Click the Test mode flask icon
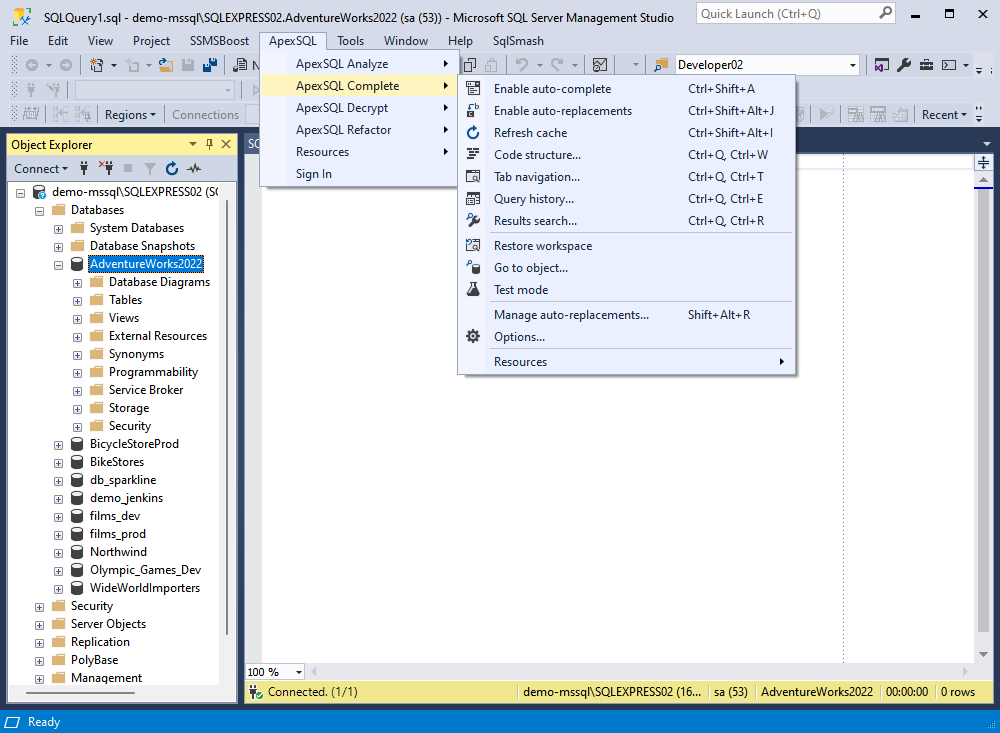 click(x=473, y=290)
